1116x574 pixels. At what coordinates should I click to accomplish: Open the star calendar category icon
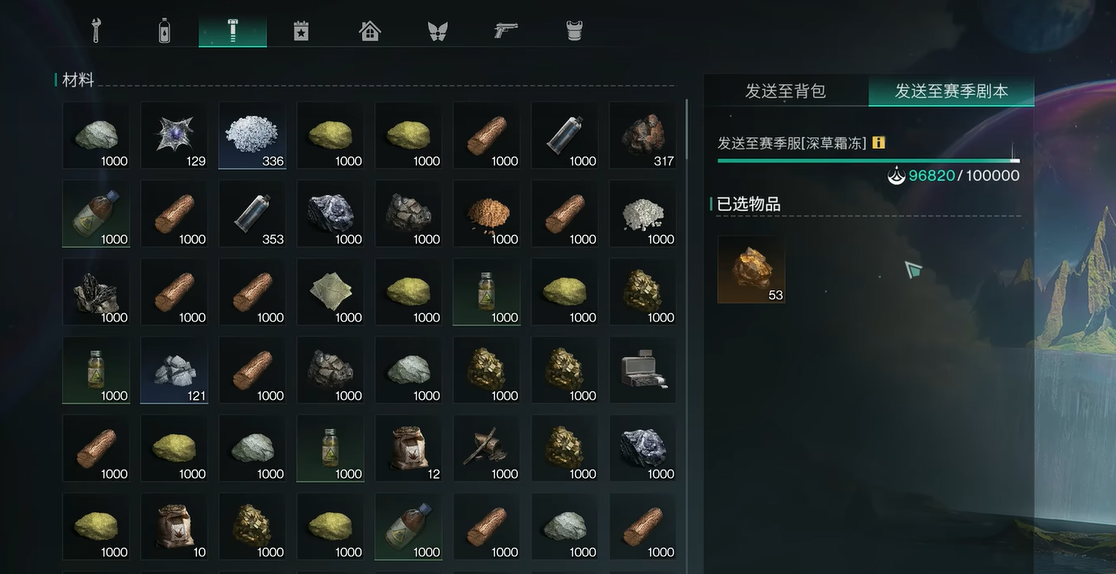coord(301,31)
